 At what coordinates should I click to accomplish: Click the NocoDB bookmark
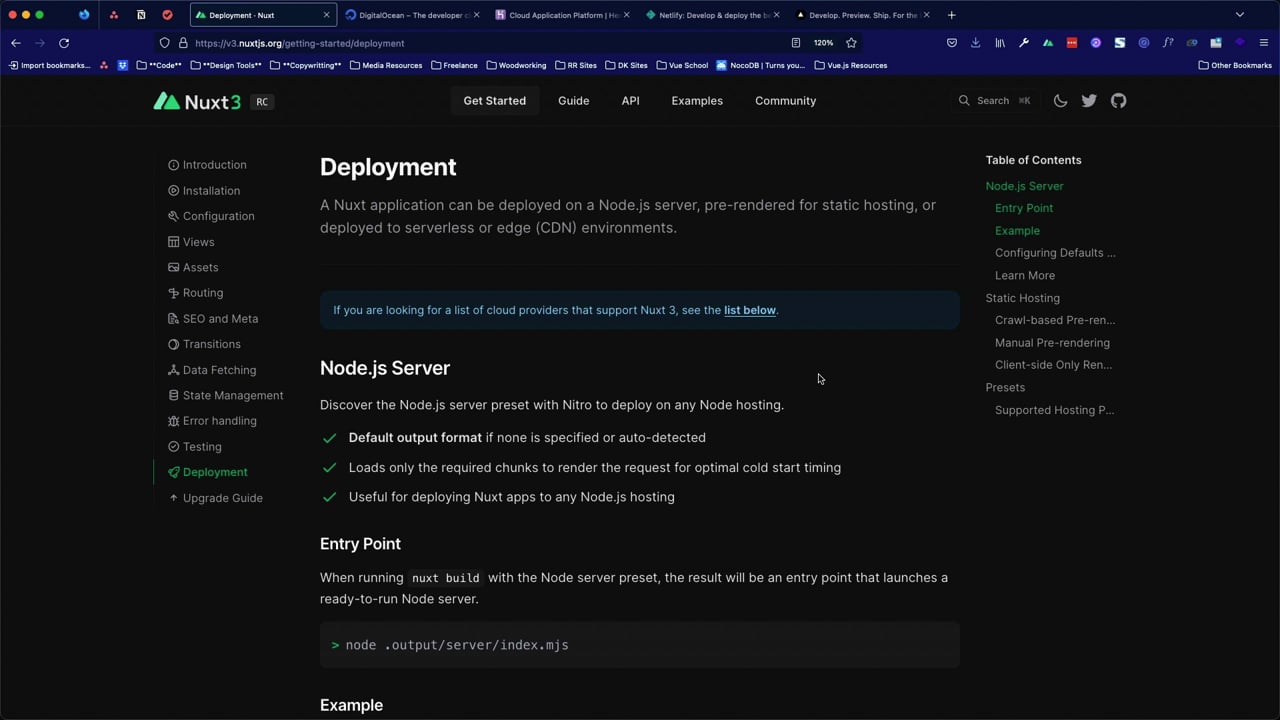pos(760,65)
